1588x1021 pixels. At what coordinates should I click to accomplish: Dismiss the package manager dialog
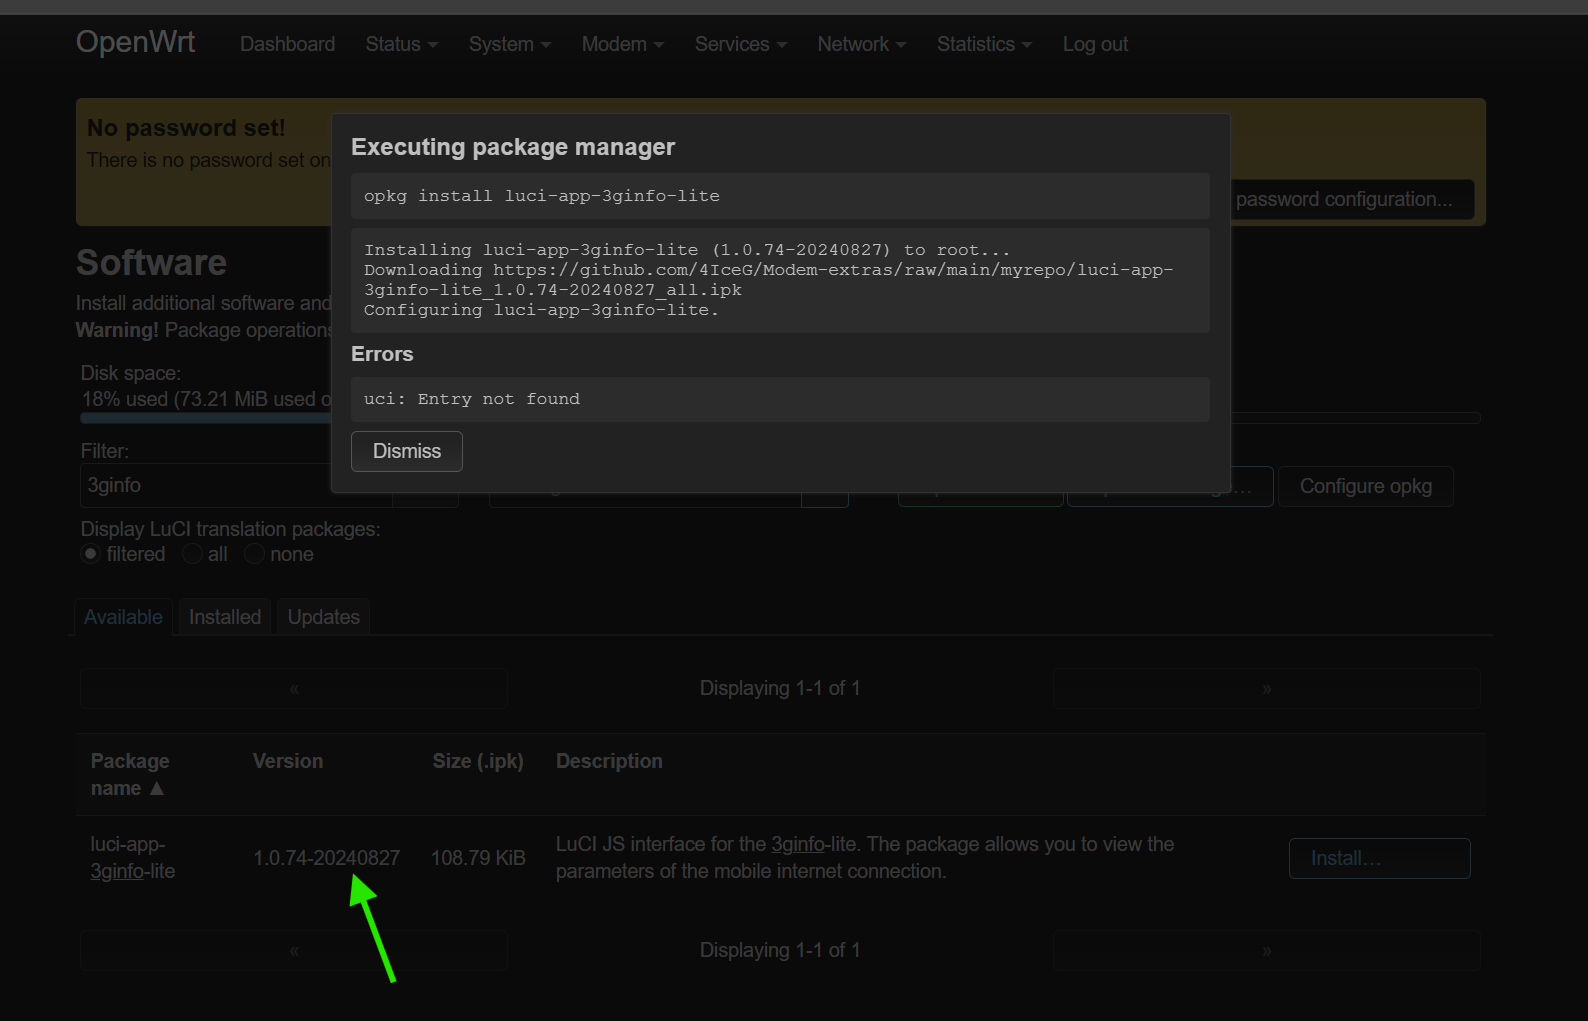(x=406, y=451)
